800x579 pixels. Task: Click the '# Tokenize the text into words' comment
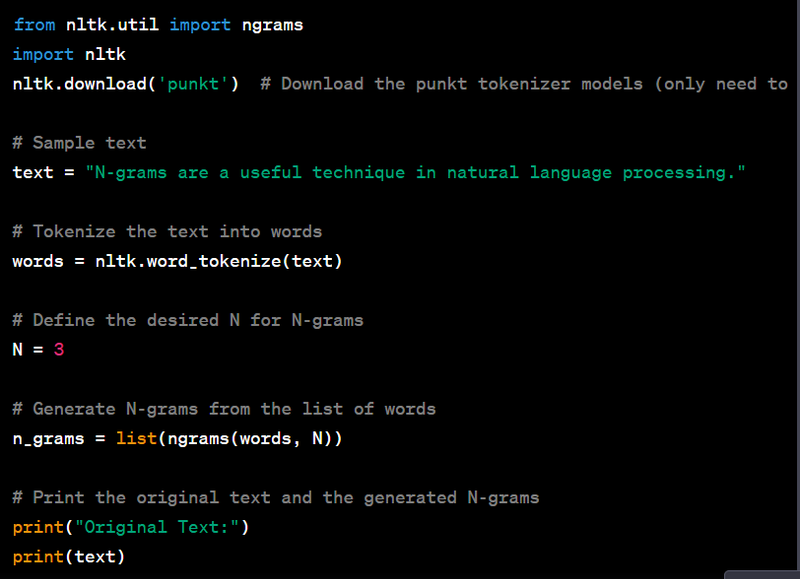tap(167, 231)
